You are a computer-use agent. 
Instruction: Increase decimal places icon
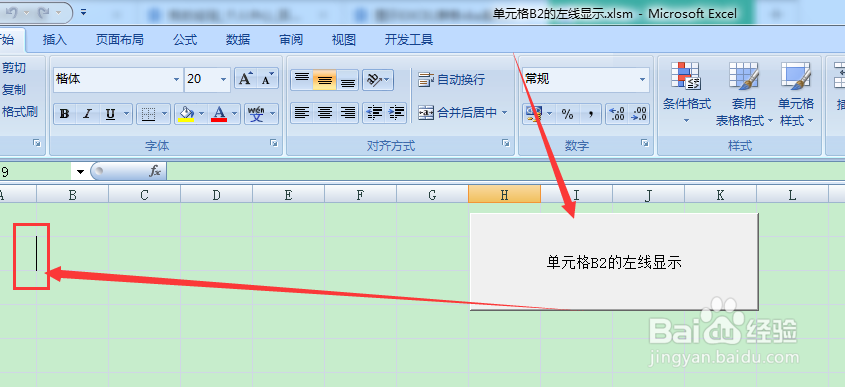click(617, 114)
